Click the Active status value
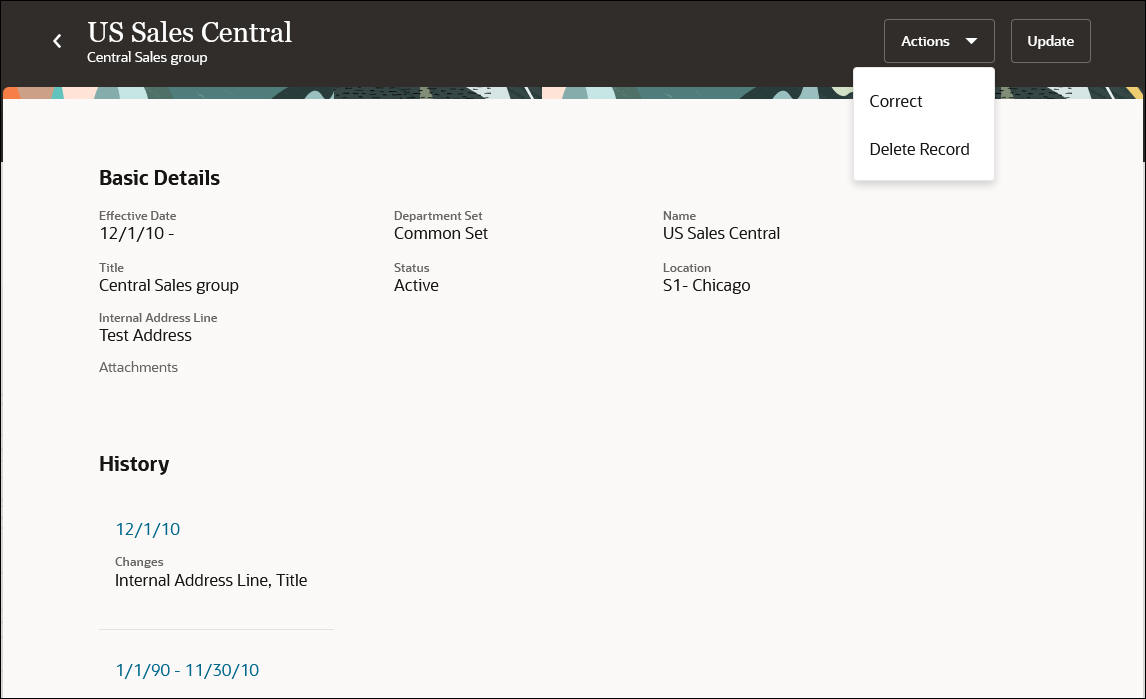1146x699 pixels. click(416, 285)
